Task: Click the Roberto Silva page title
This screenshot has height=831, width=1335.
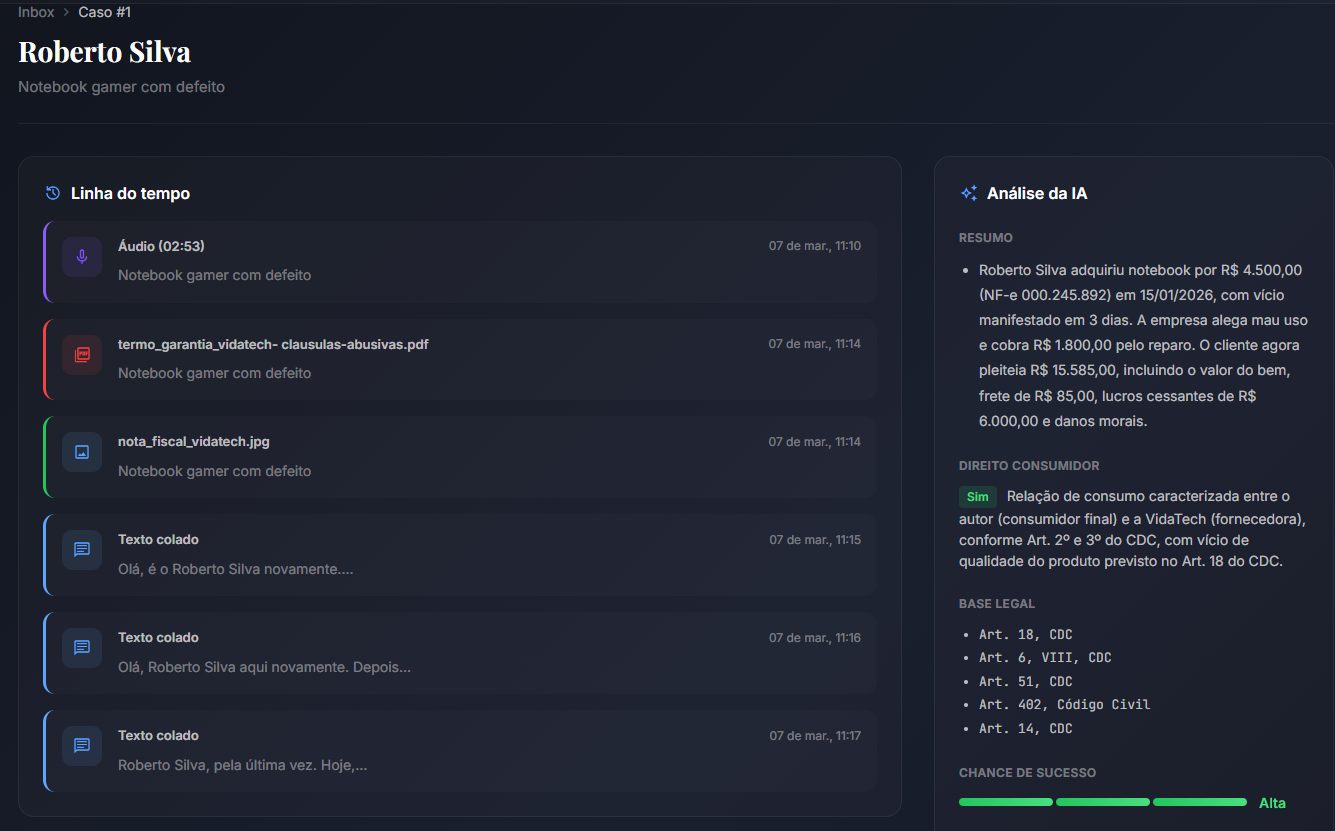Action: tap(104, 51)
